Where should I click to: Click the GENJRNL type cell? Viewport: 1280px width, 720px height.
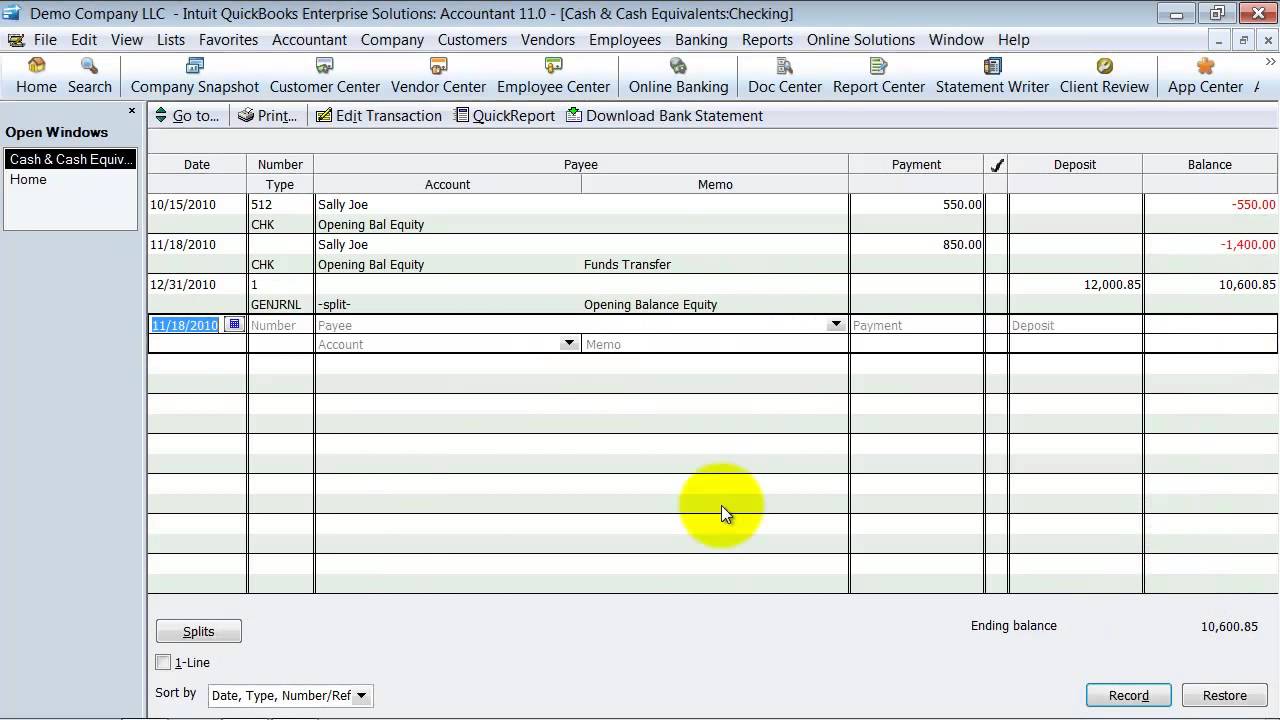click(x=276, y=304)
